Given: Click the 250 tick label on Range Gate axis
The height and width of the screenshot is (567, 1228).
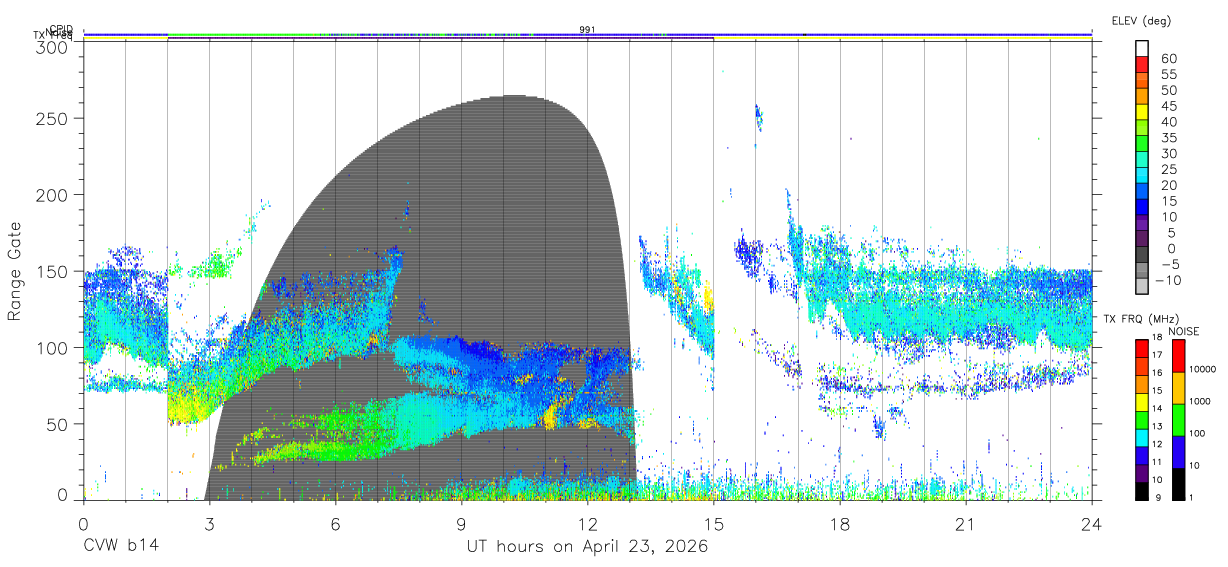Looking at the screenshot, I should (x=54, y=118).
